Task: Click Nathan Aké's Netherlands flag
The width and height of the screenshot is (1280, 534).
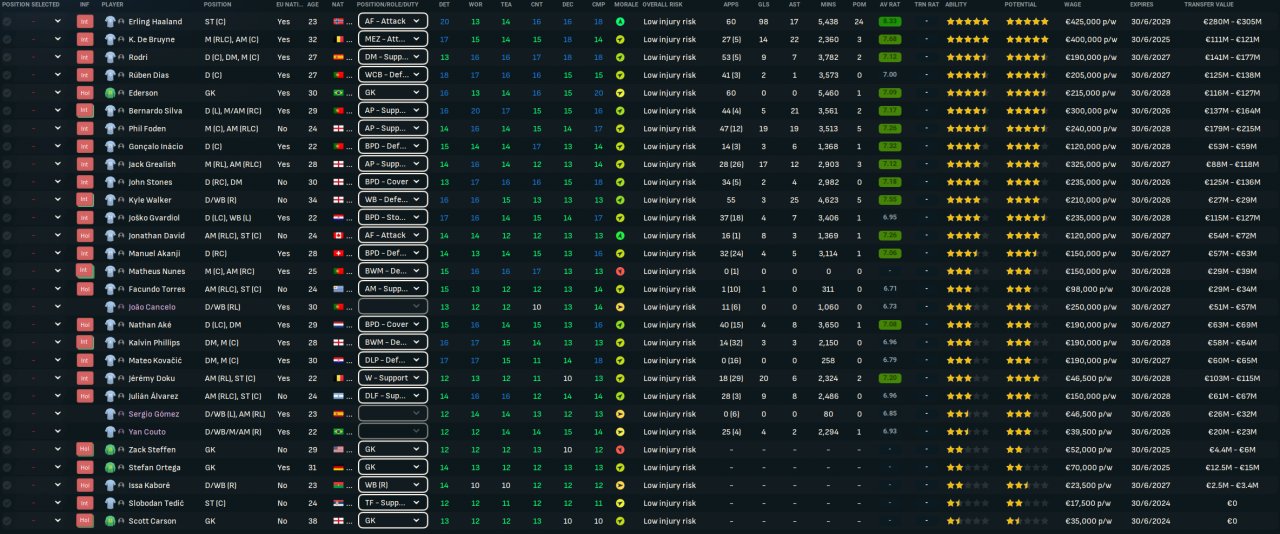Action: click(x=337, y=325)
